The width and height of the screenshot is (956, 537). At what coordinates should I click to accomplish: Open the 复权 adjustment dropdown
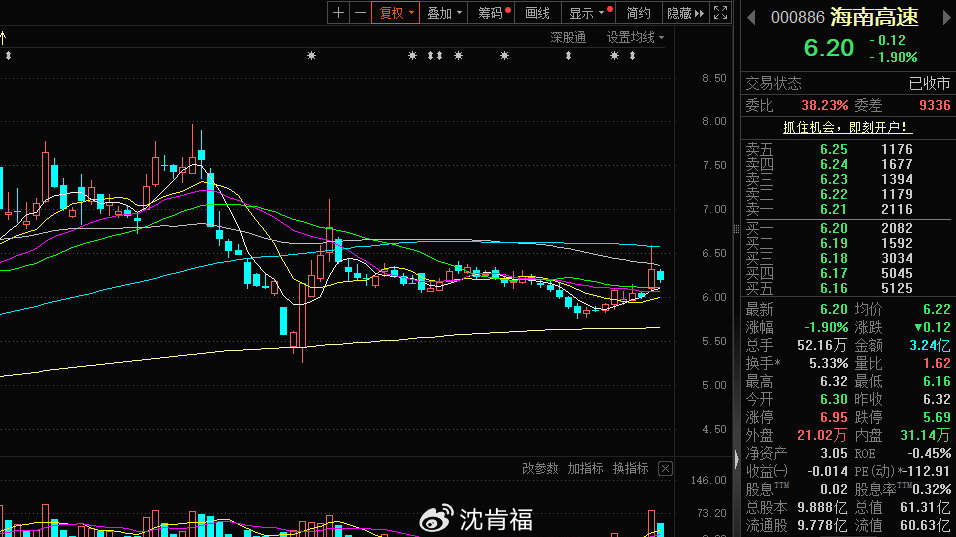click(396, 13)
